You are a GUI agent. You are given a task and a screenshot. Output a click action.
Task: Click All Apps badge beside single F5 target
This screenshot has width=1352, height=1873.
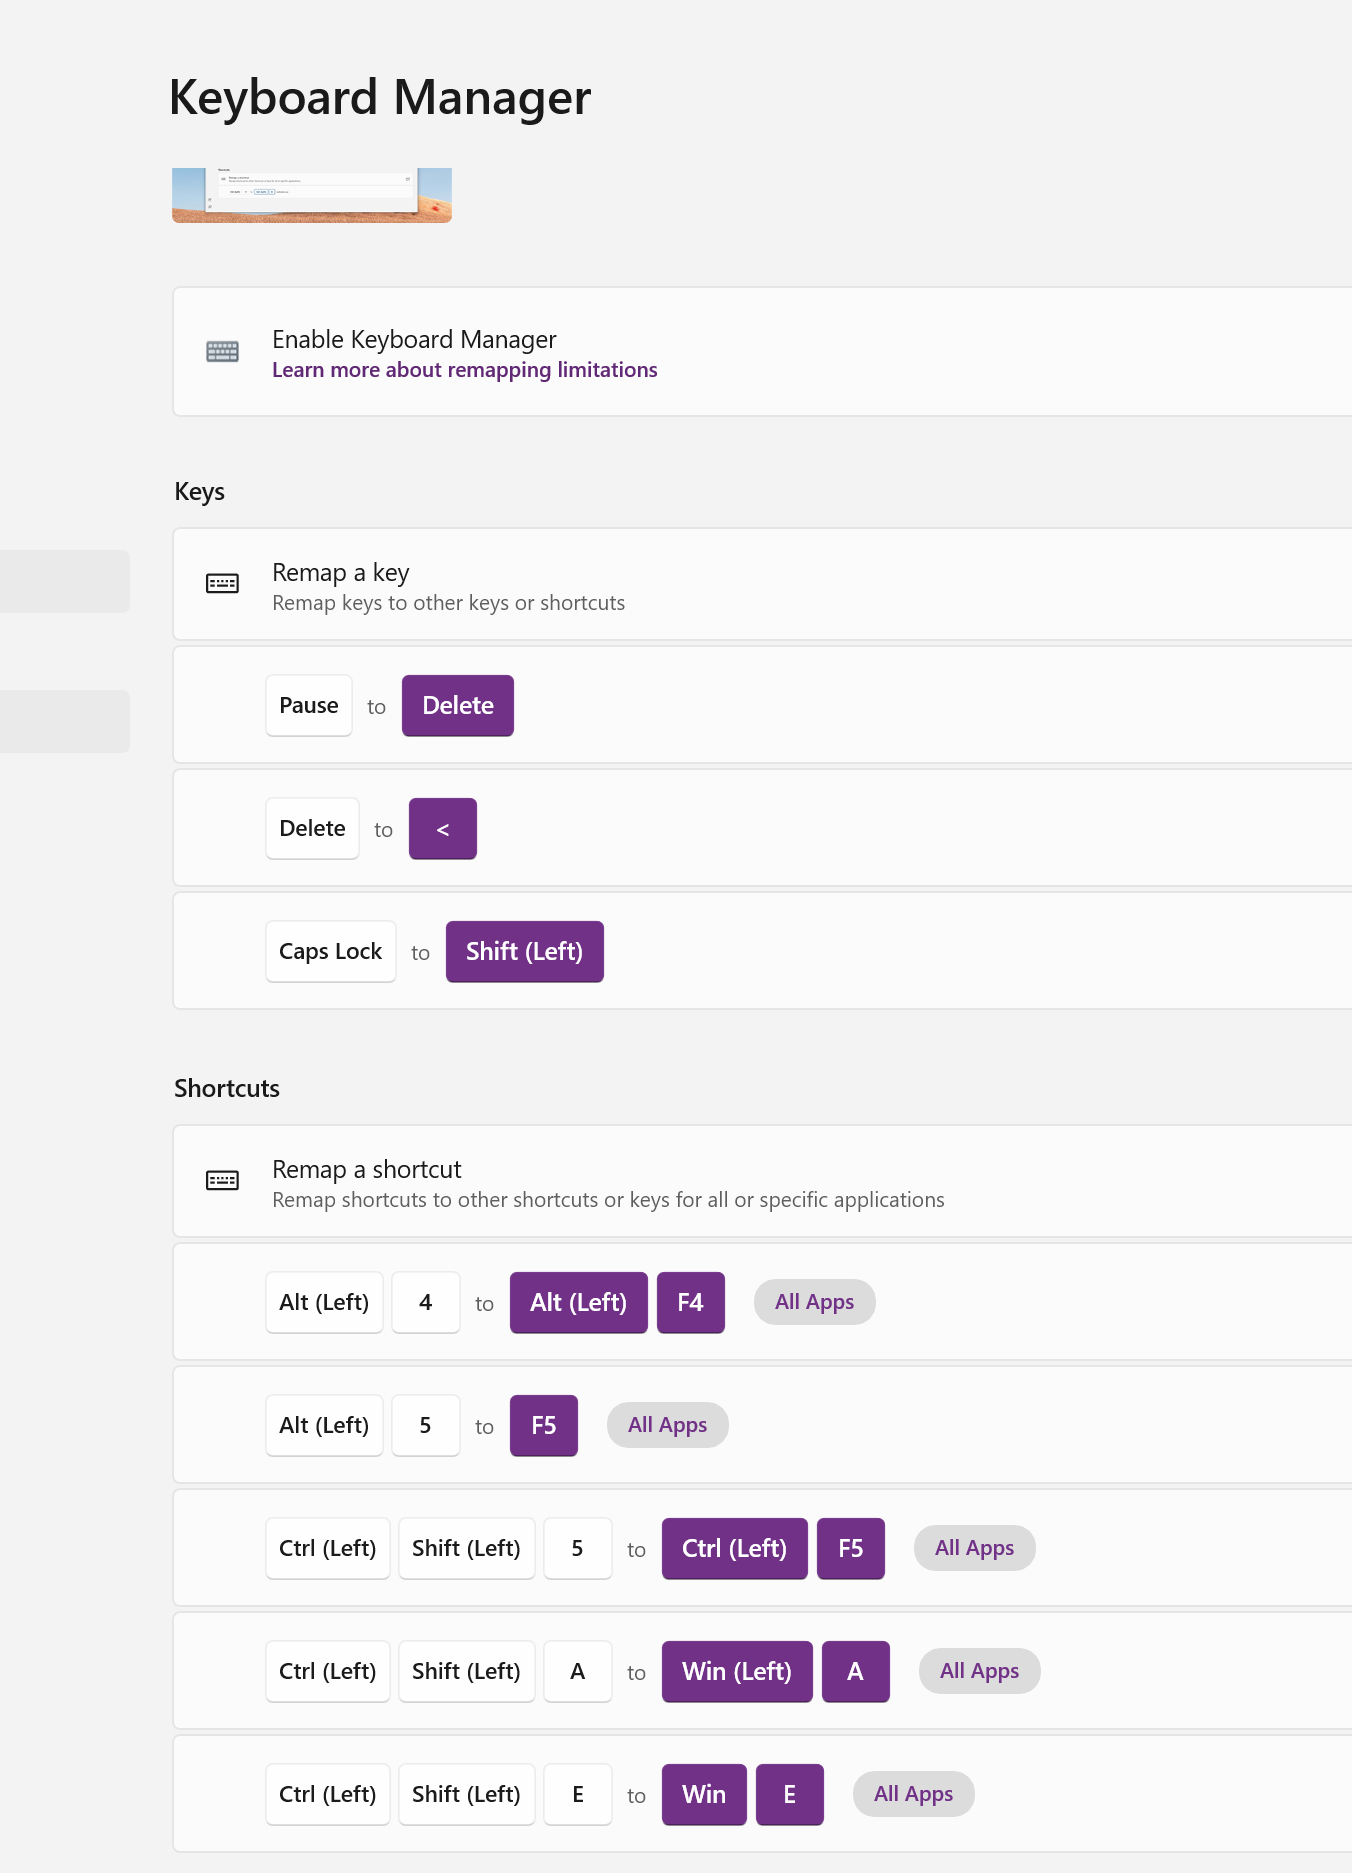pos(667,1425)
